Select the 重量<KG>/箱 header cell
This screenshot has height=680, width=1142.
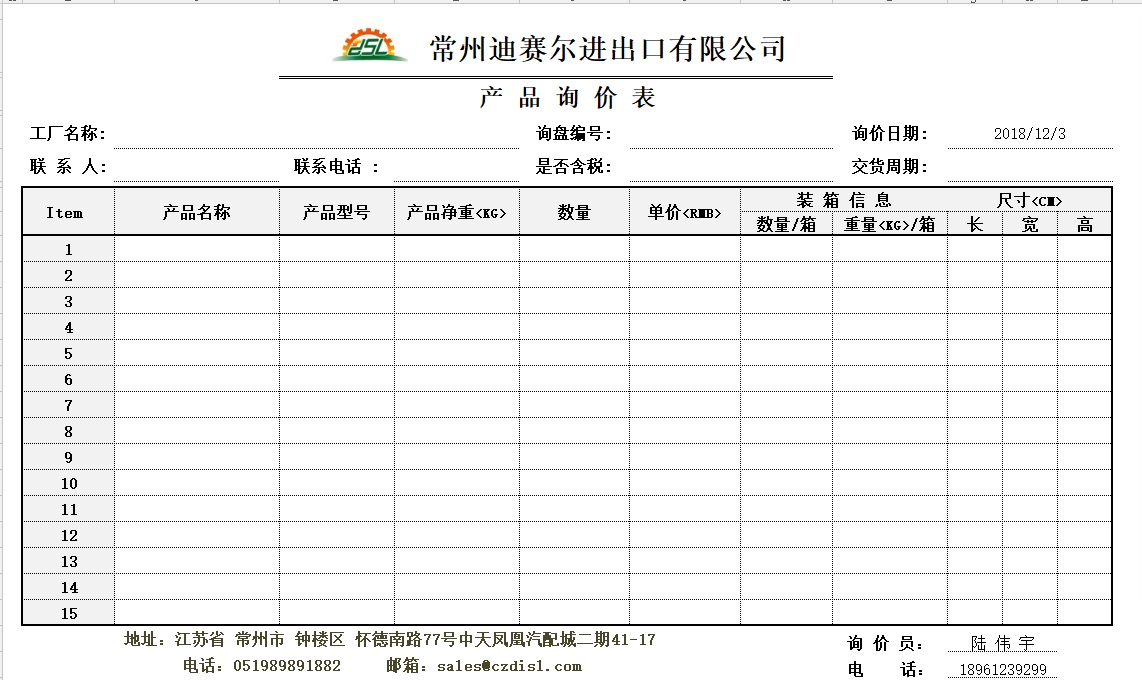[x=889, y=225]
